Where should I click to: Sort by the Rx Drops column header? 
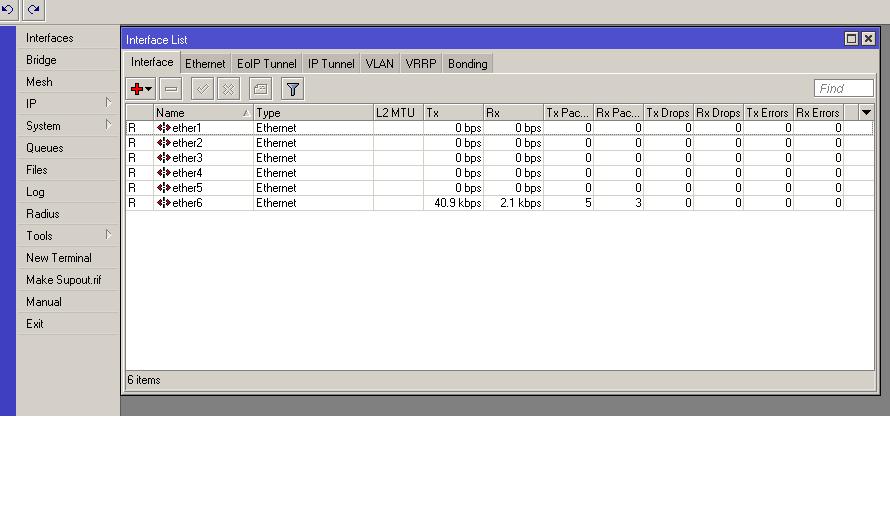point(717,112)
